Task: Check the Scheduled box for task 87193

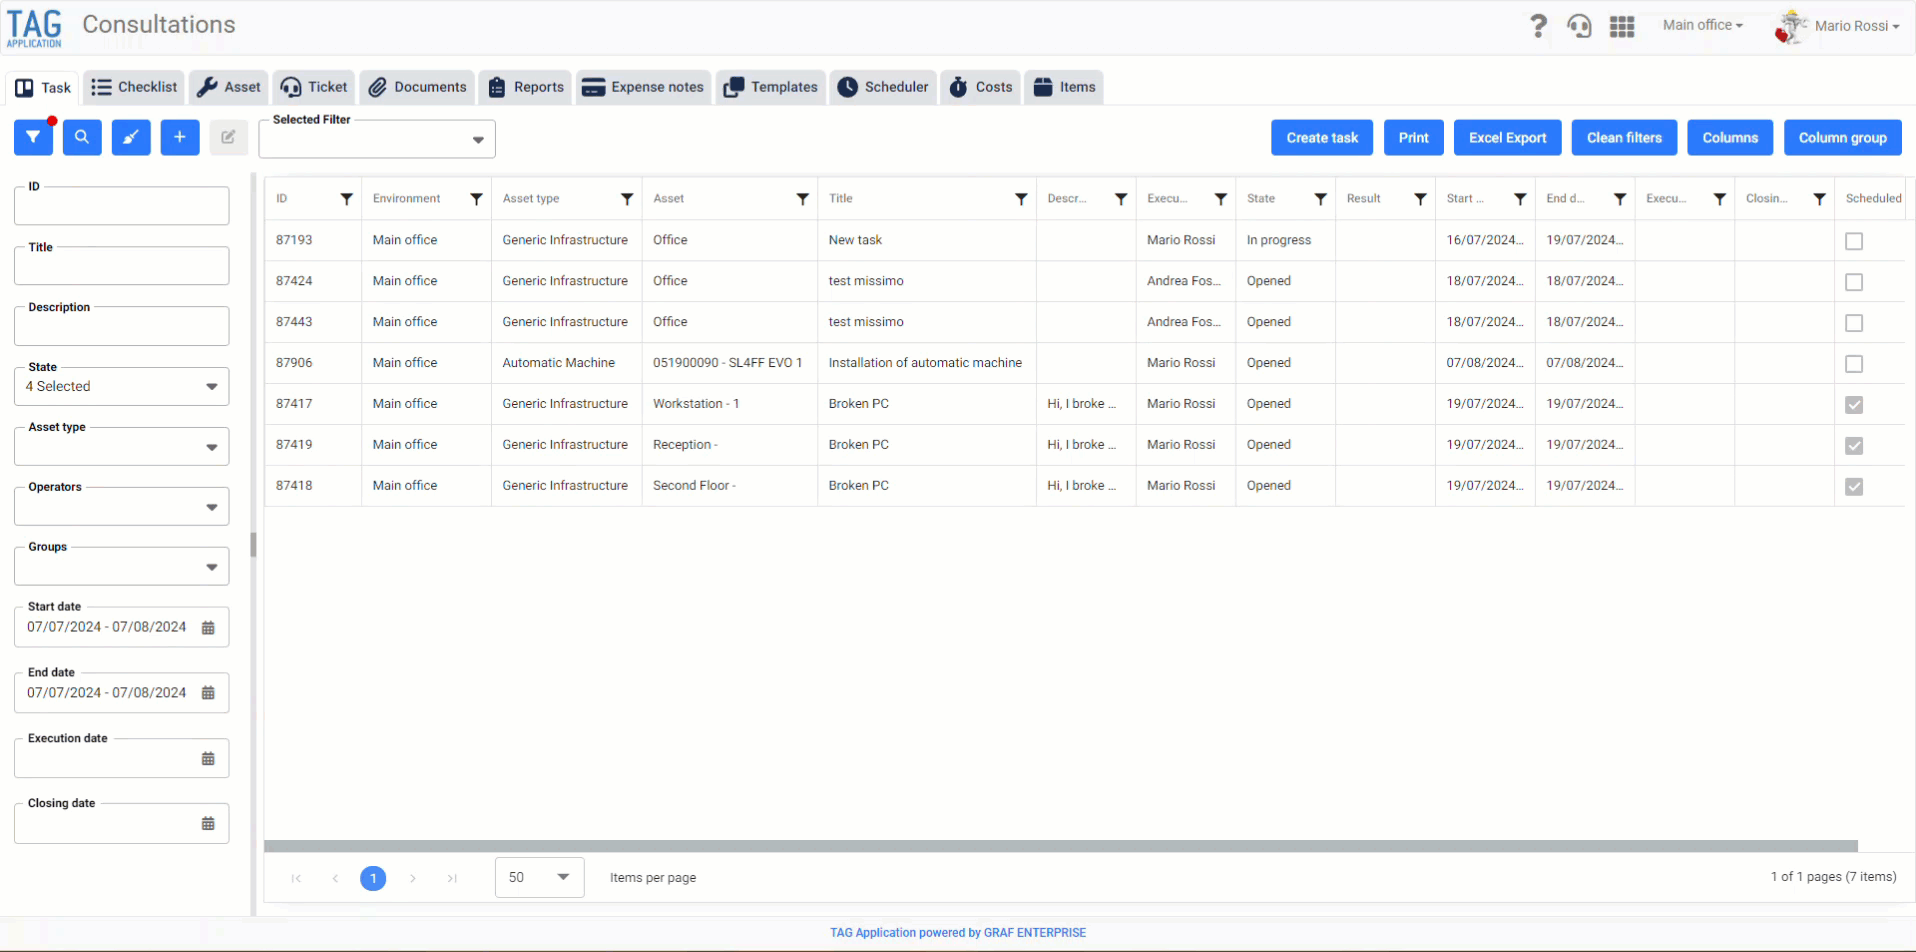Action: pos(1854,241)
